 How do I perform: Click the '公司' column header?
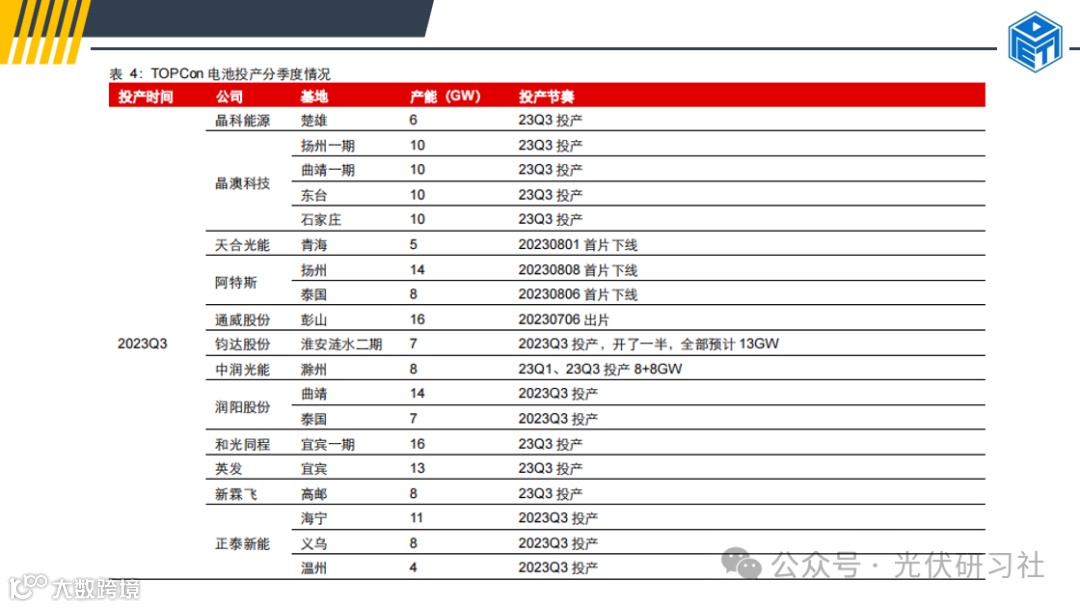(x=229, y=96)
